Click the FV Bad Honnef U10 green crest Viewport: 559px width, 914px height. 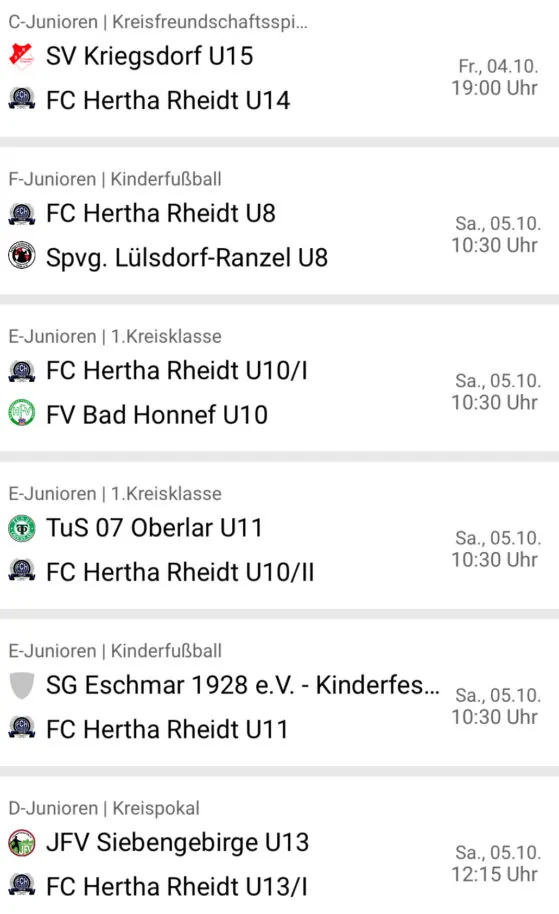coord(22,413)
